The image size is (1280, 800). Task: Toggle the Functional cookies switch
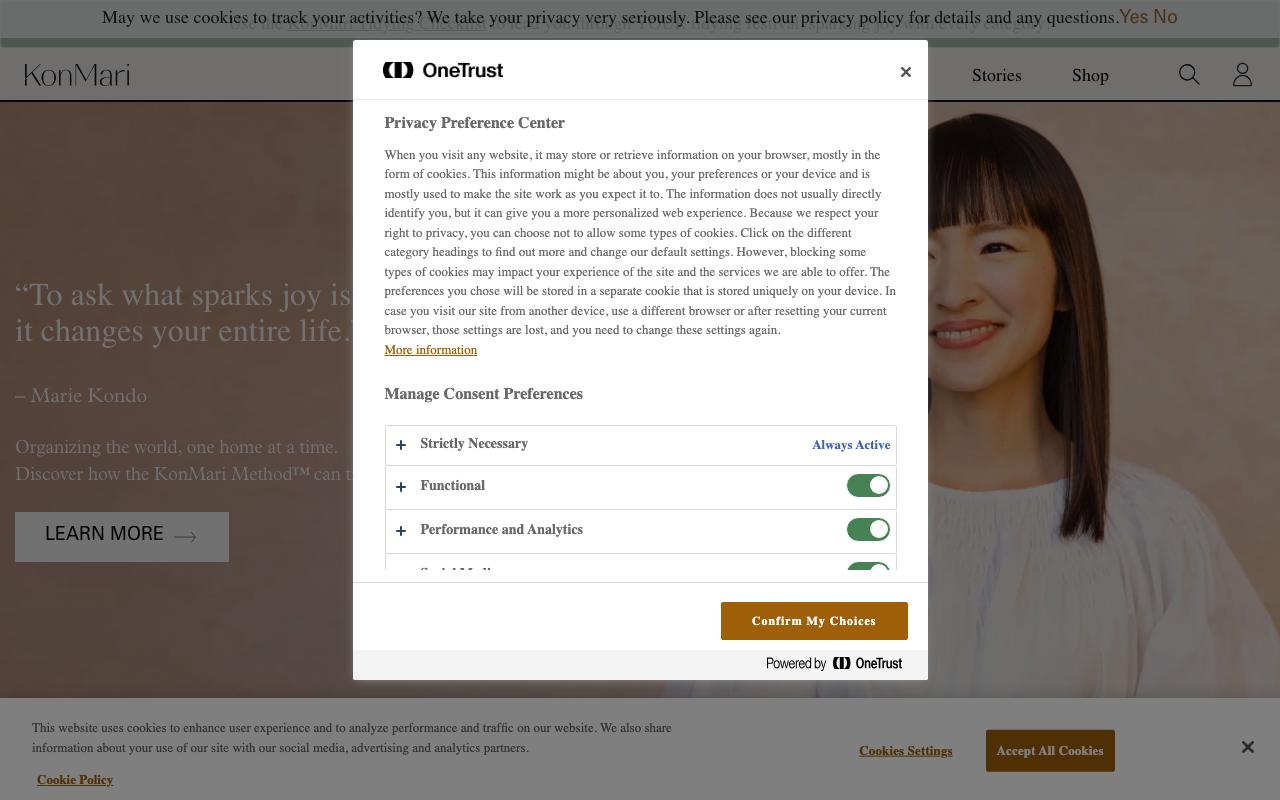868,486
